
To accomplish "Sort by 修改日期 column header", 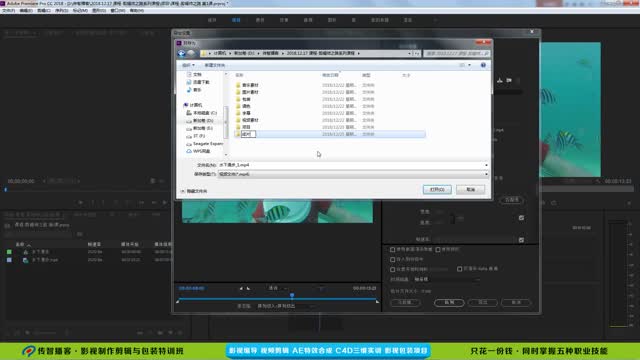I will click(x=330, y=76).
